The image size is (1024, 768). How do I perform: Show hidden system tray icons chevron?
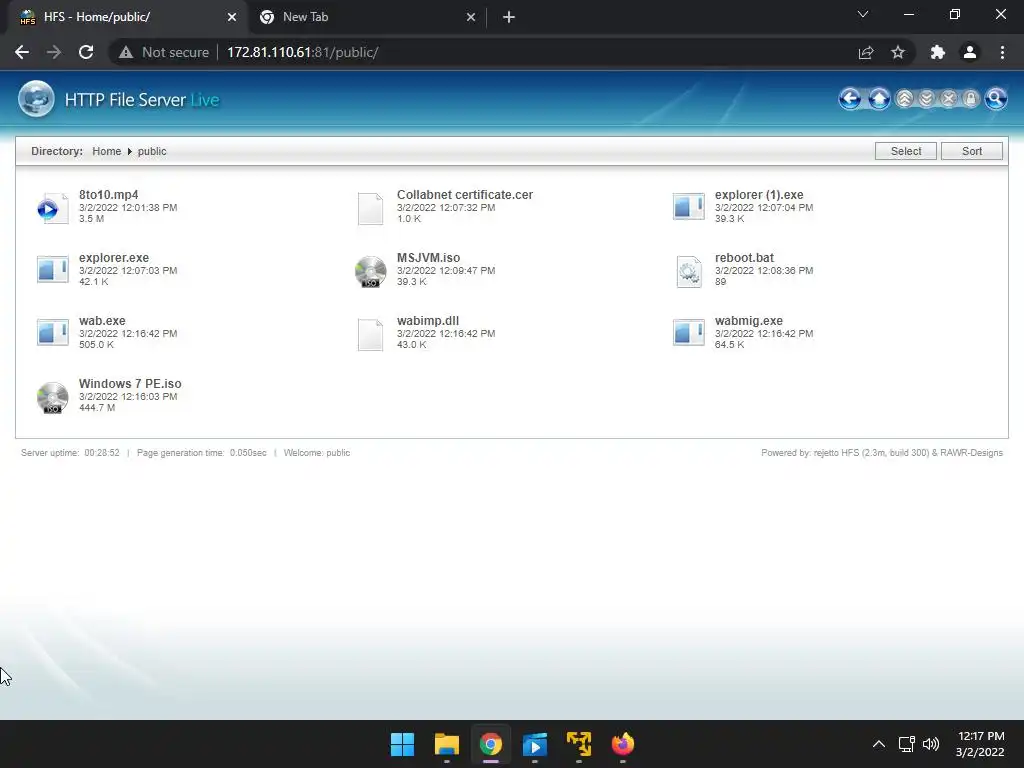(879, 744)
